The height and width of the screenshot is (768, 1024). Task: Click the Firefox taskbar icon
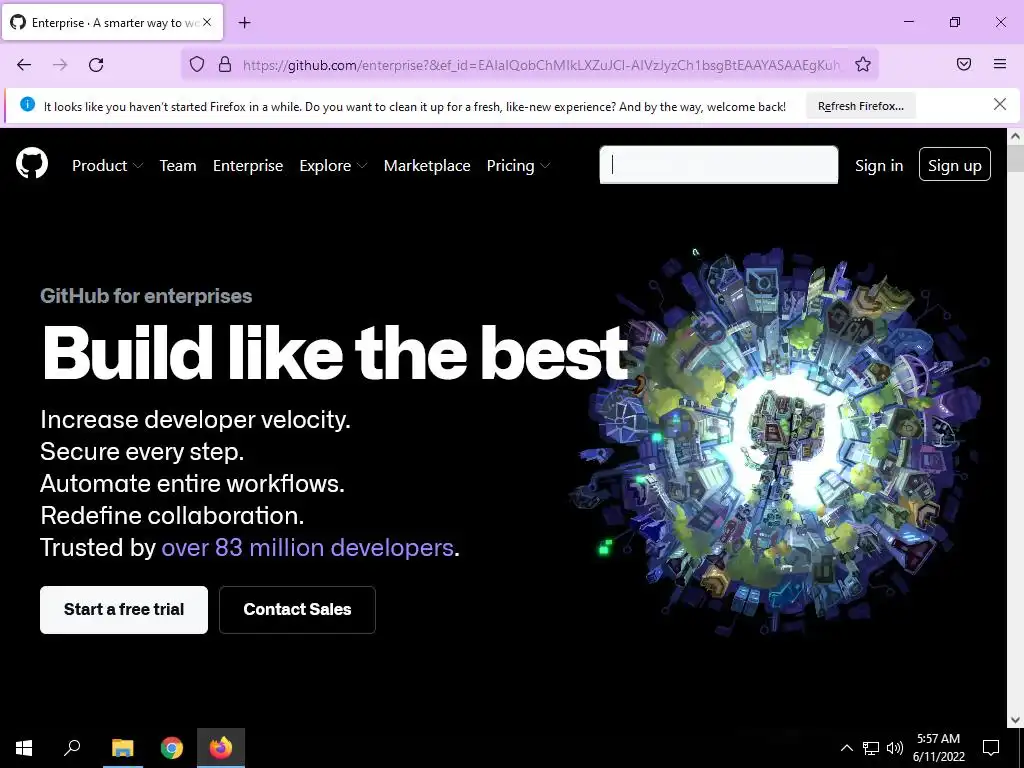[221, 748]
